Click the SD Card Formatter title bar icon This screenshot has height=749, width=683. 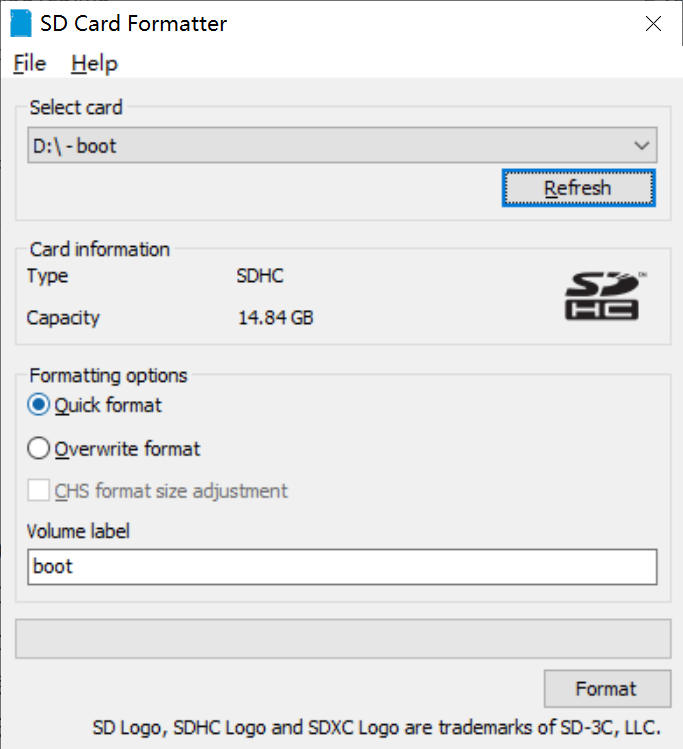[x=18, y=23]
